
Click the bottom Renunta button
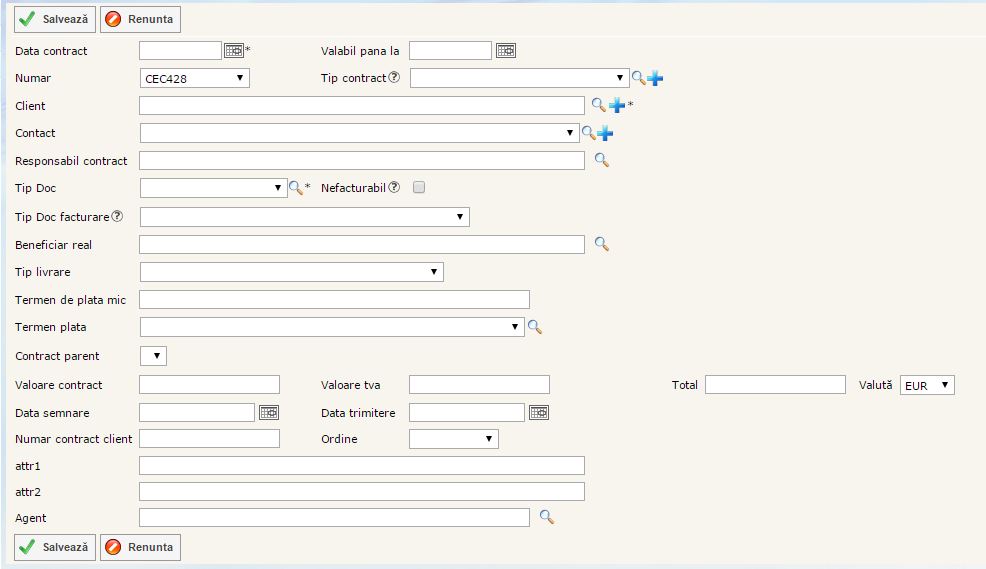[140, 547]
